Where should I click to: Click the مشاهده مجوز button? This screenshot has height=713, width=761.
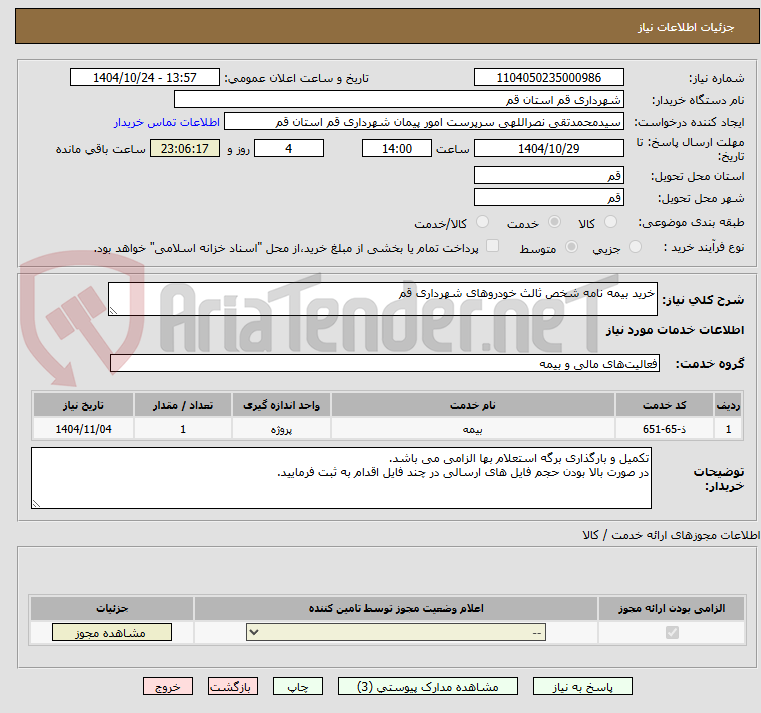click(x=112, y=632)
